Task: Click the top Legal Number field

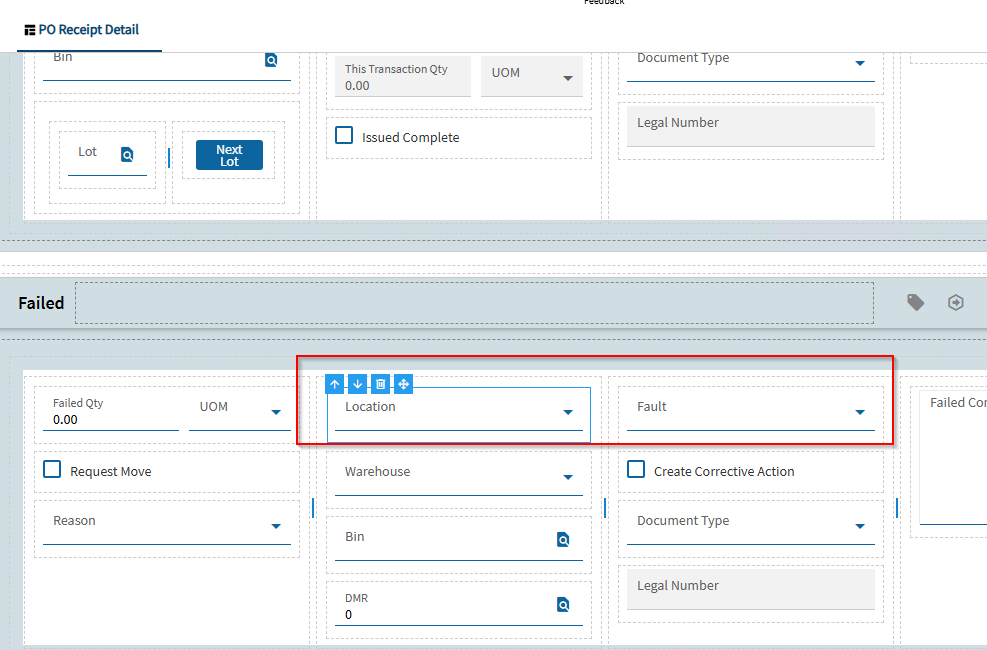Action: tap(750, 126)
